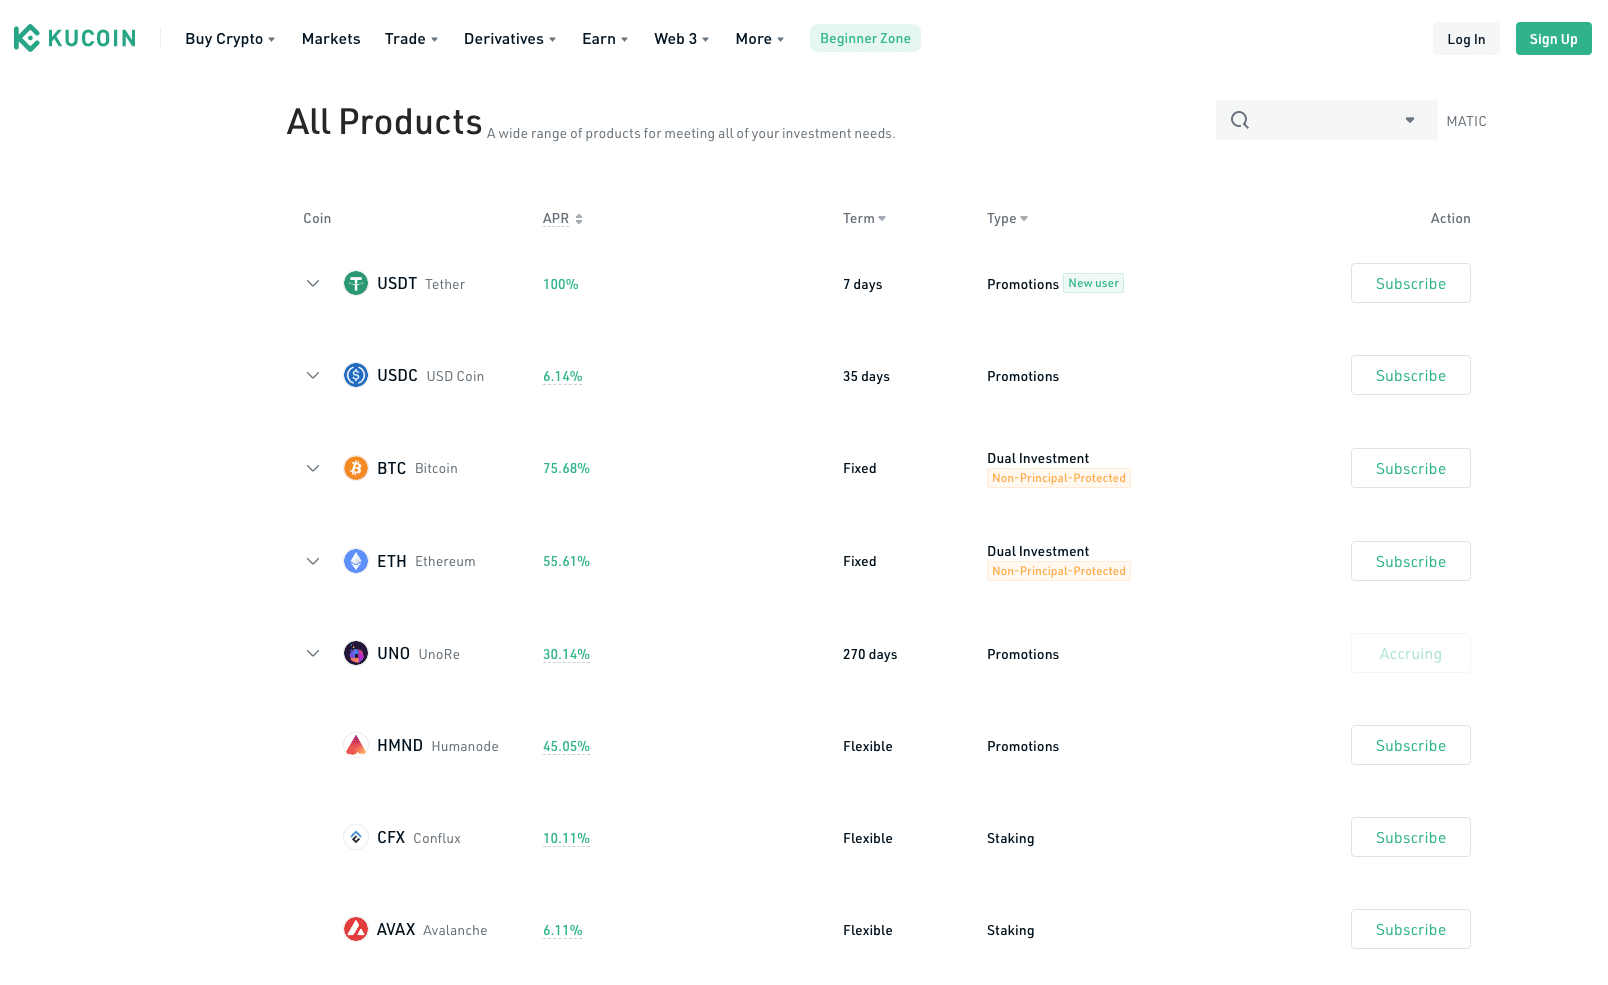This screenshot has height=985, width=1608.
Task: Click the Log In button
Action: coord(1466,39)
